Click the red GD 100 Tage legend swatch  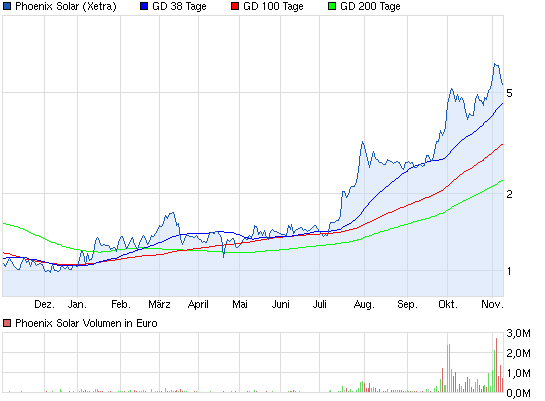(235, 6)
